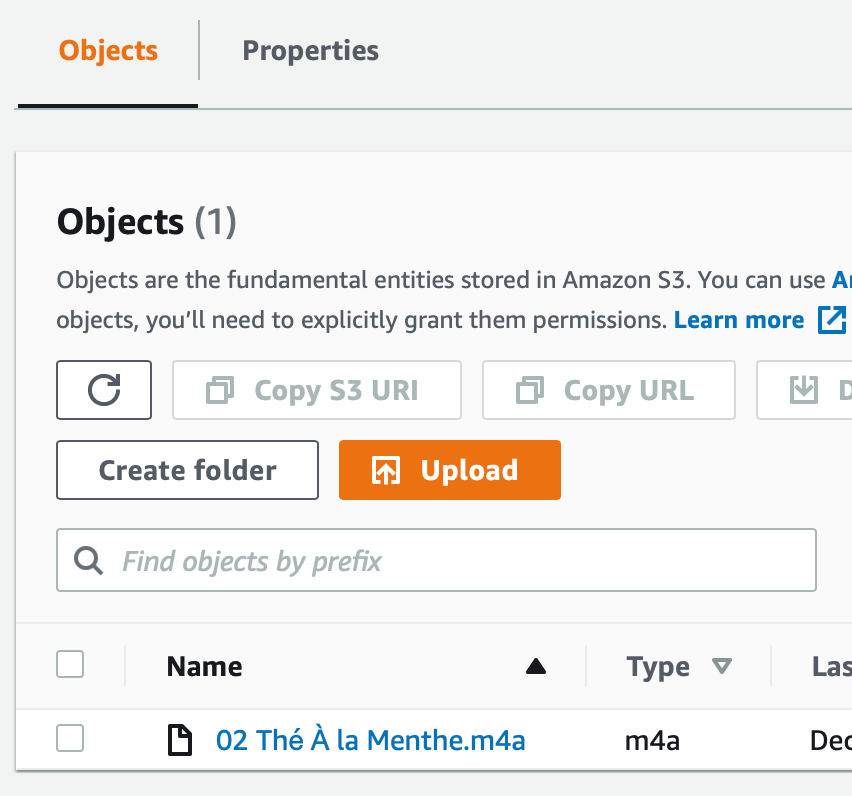Screen dimensions: 852x796
Task: Click the download icon on the Download button
Action: tap(805, 390)
